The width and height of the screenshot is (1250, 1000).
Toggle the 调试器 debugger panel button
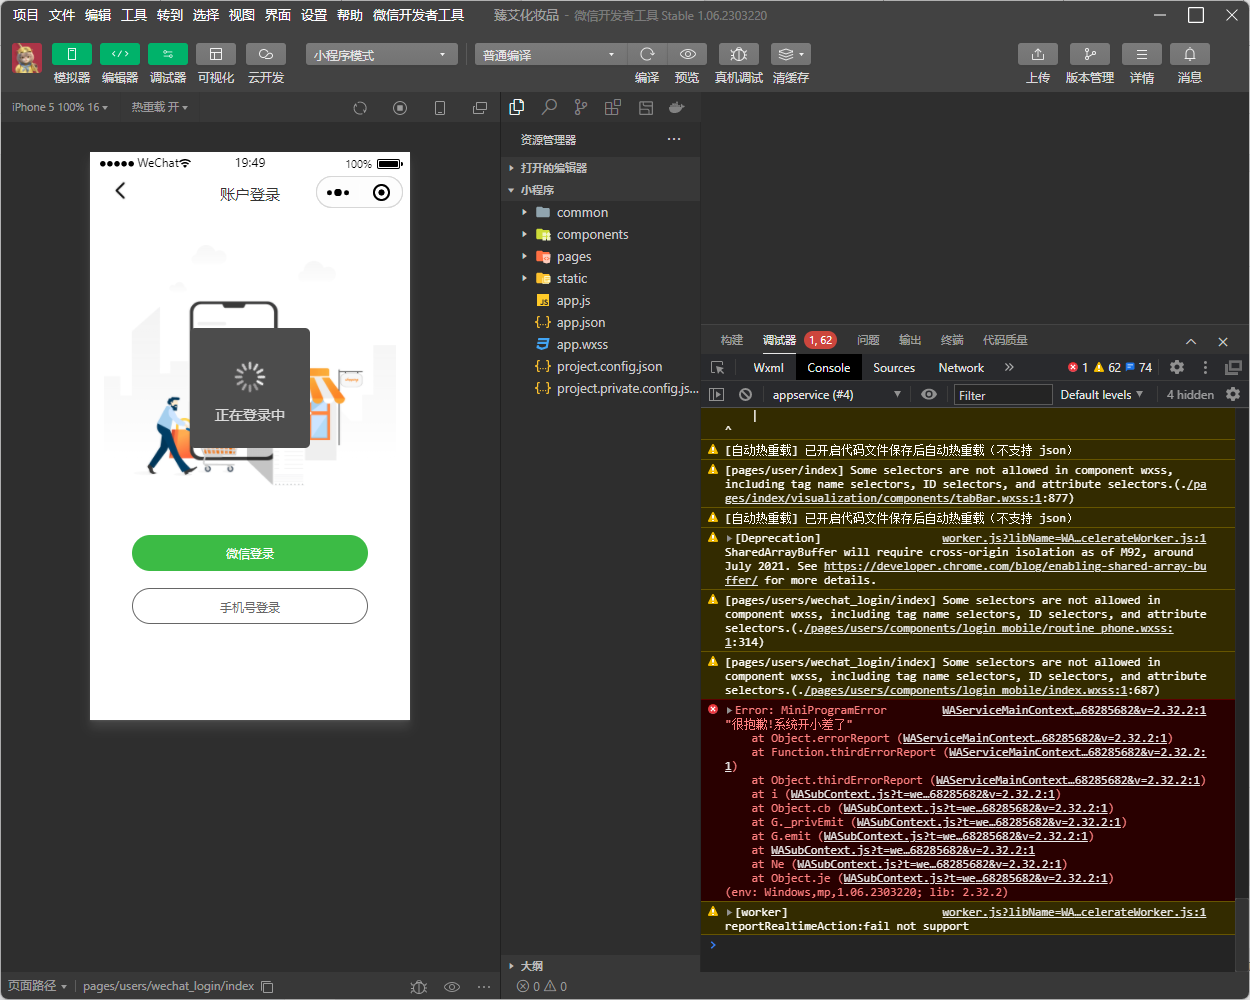tap(168, 54)
